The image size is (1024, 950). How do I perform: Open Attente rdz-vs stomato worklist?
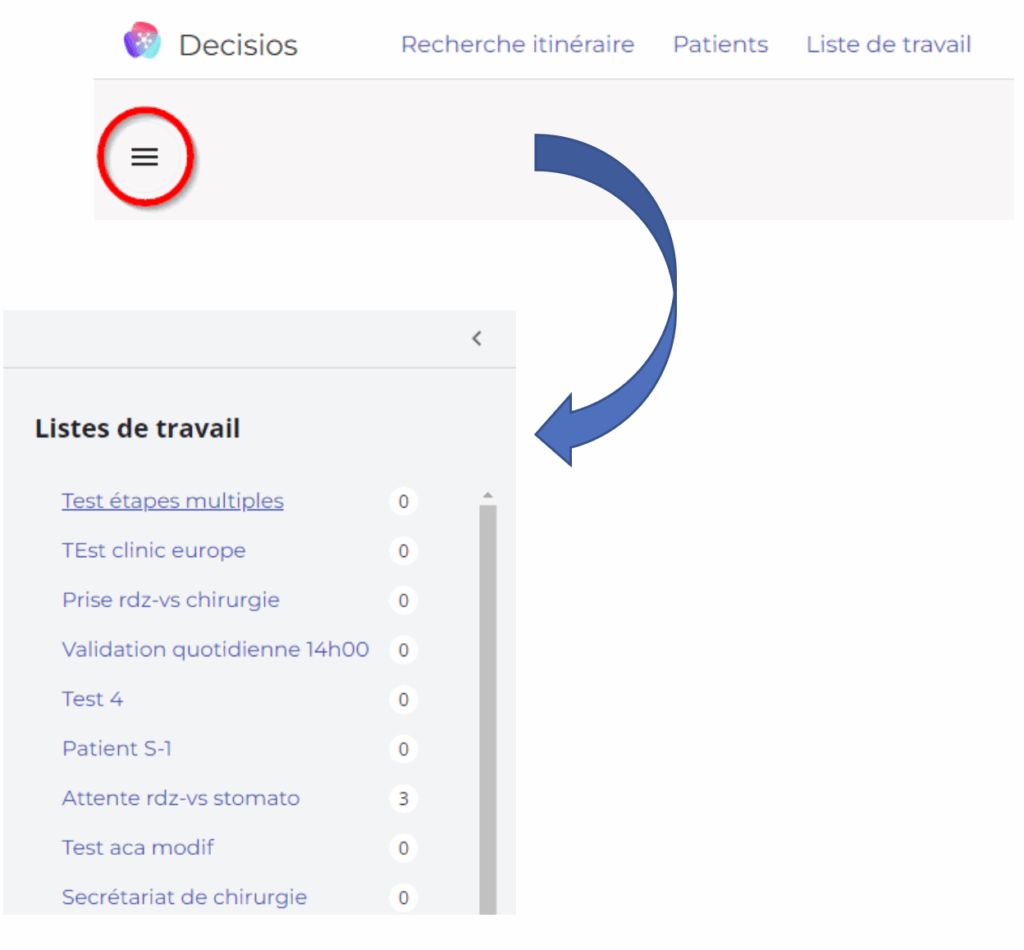180,798
